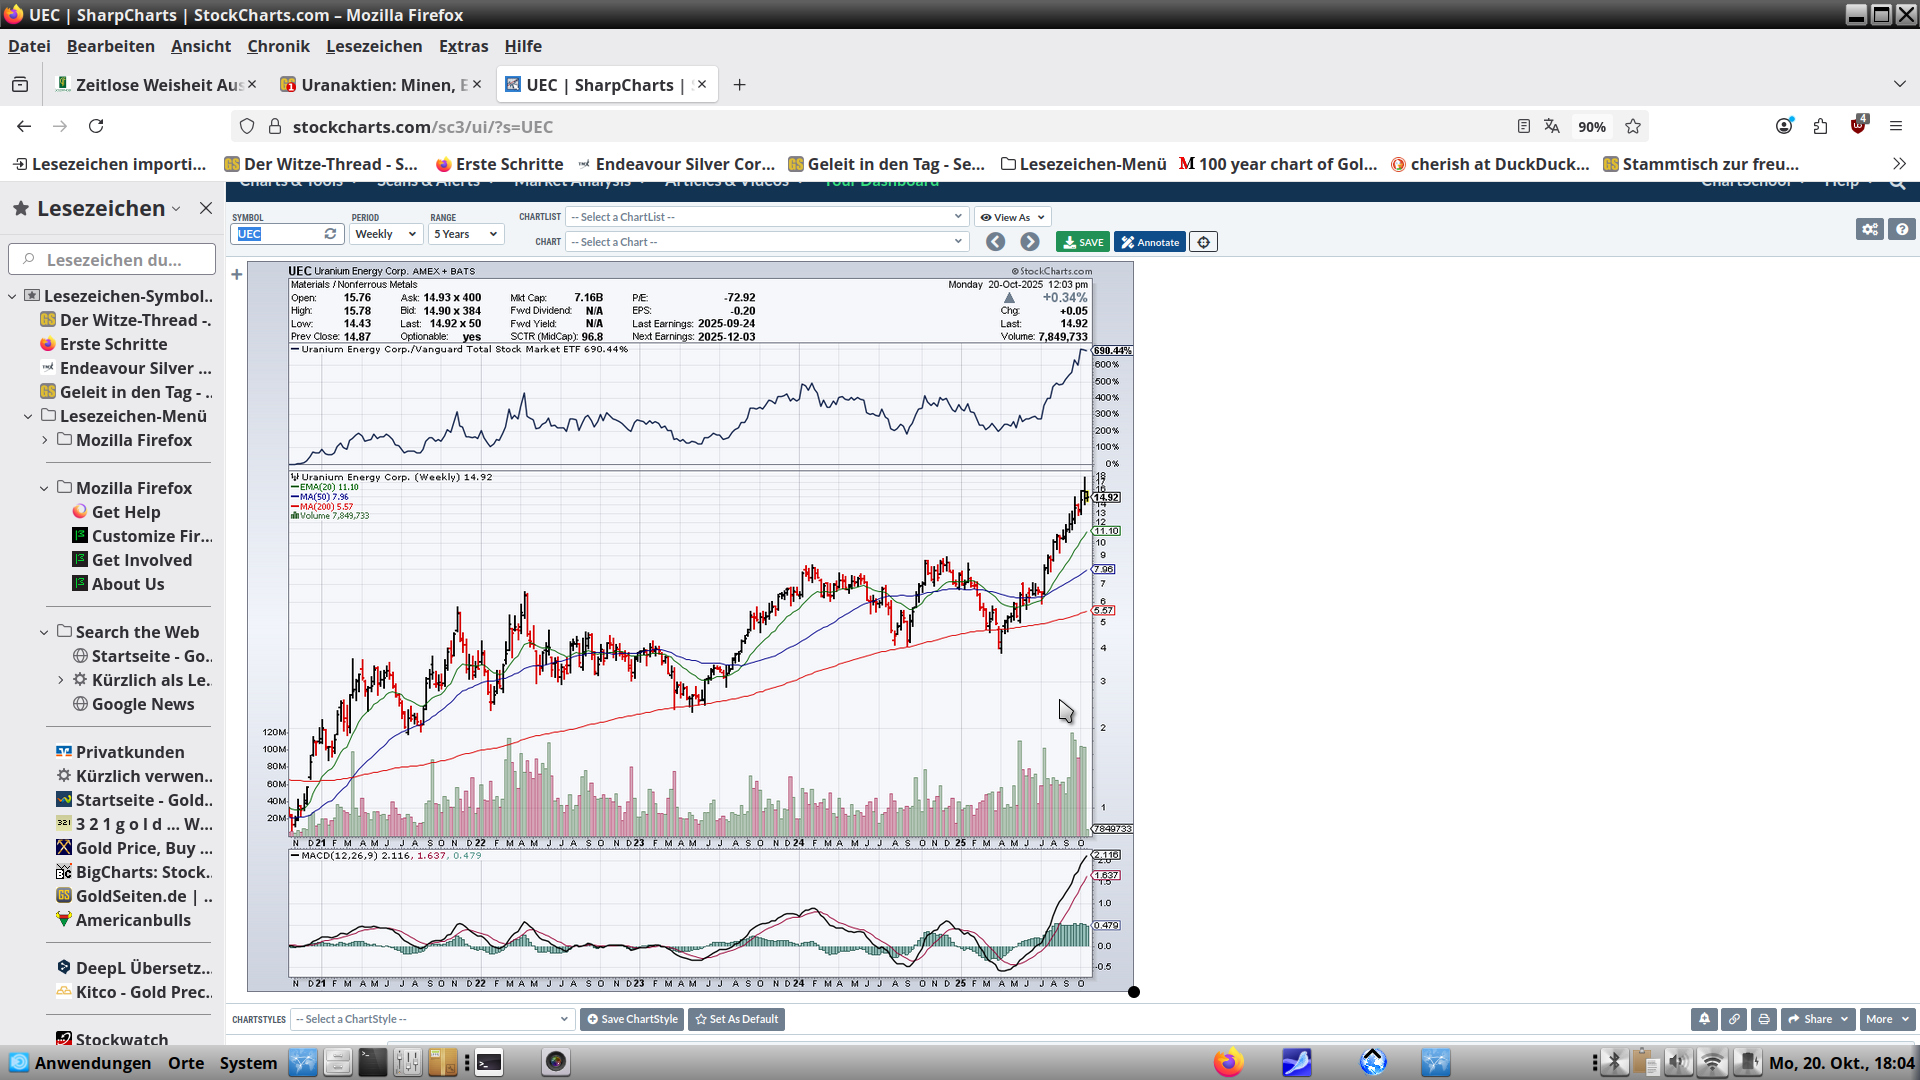The height and width of the screenshot is (1080, 1920).
Task: Go to previous chart arrow
Action: point(995,242)
